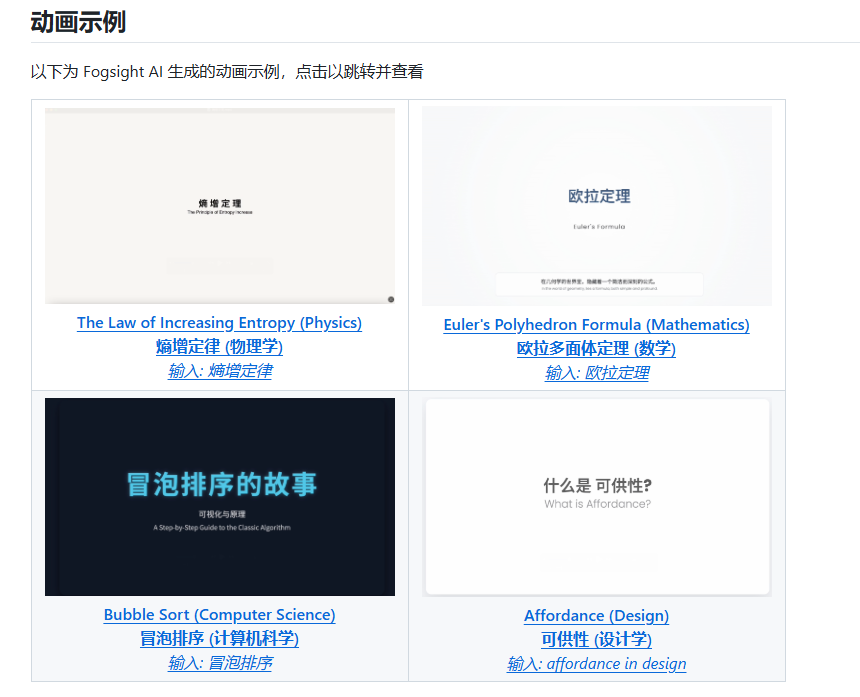
Task: Open 'Euler's Polyhedron Formula (Mathematics)' link
Action: tap(596, 325)
